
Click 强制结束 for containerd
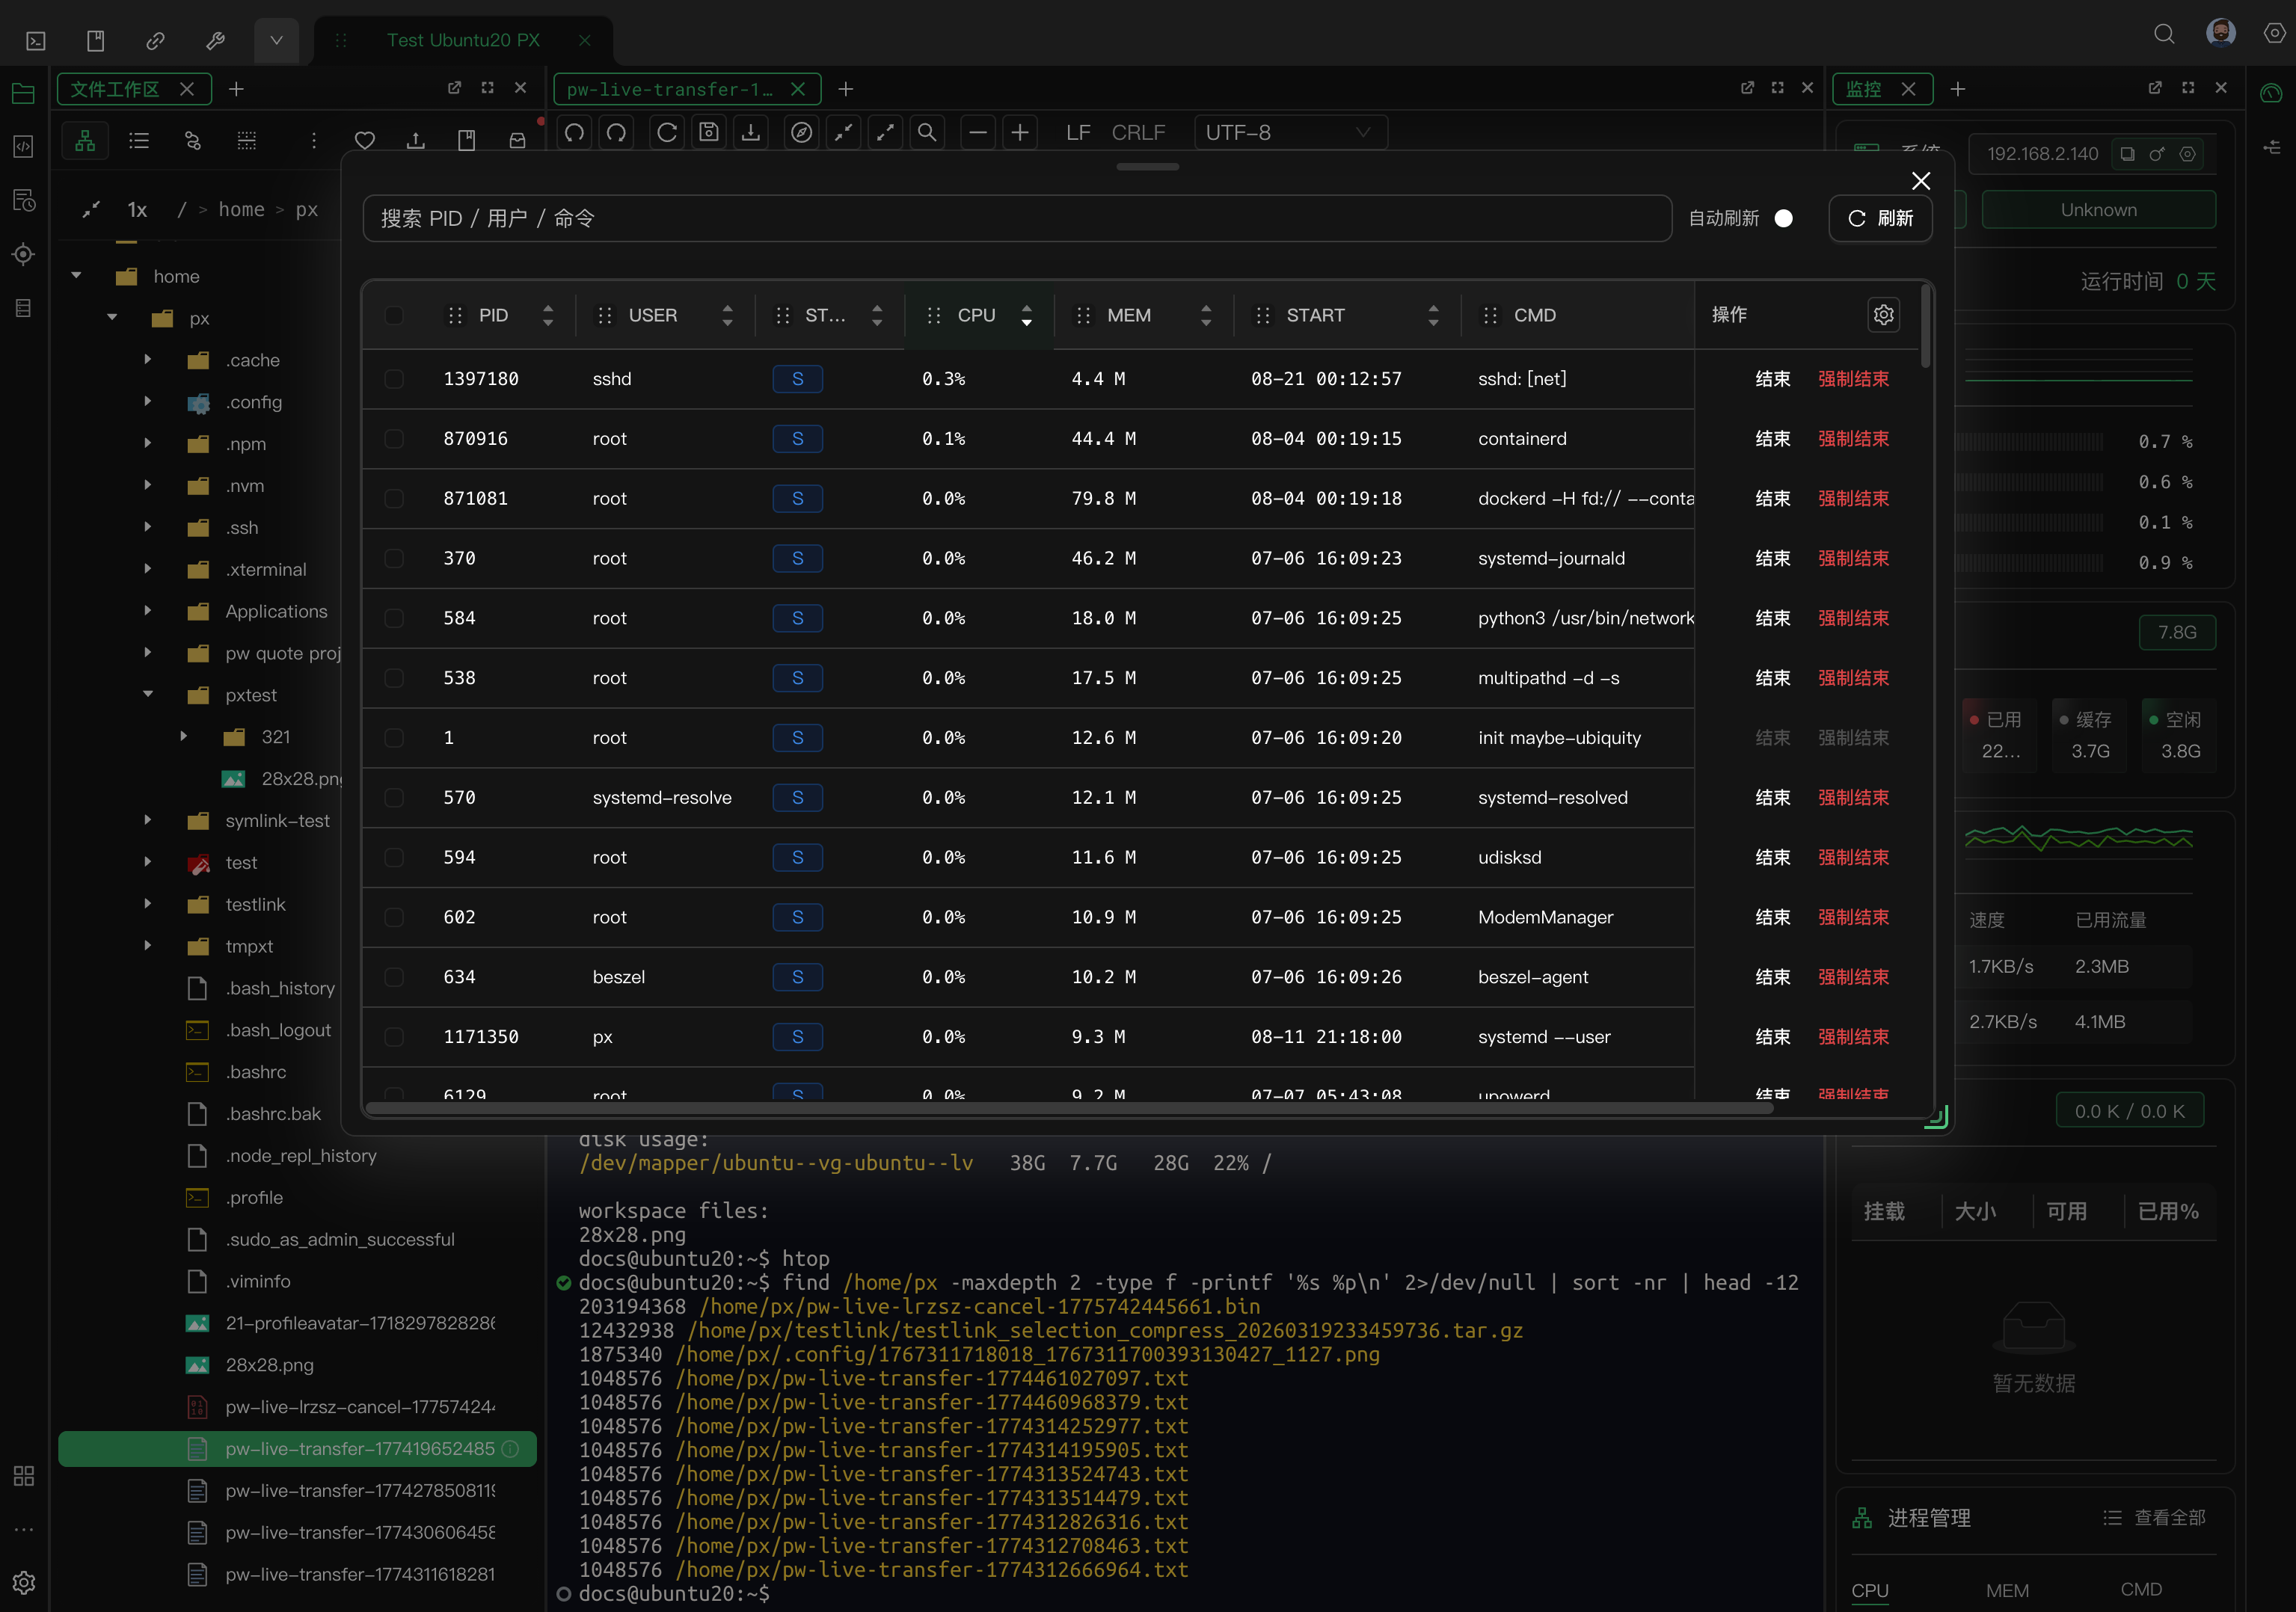[1854, 439]
